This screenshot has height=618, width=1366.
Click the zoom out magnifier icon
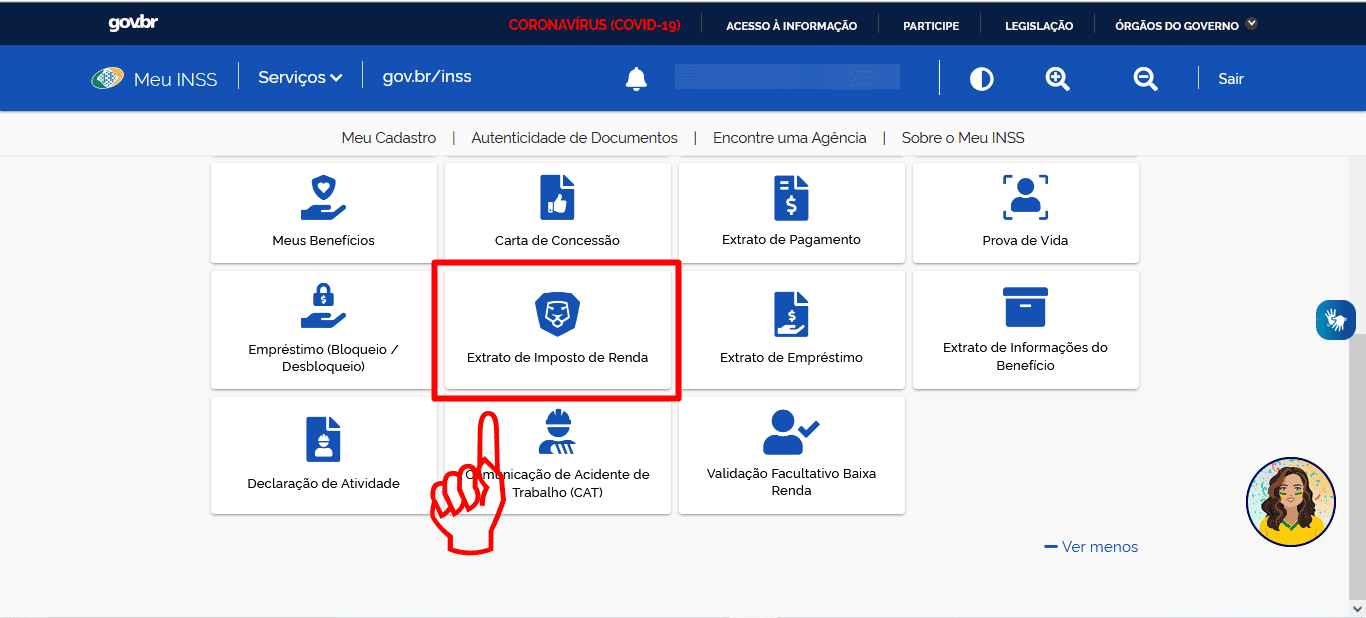pos(1146,78)
